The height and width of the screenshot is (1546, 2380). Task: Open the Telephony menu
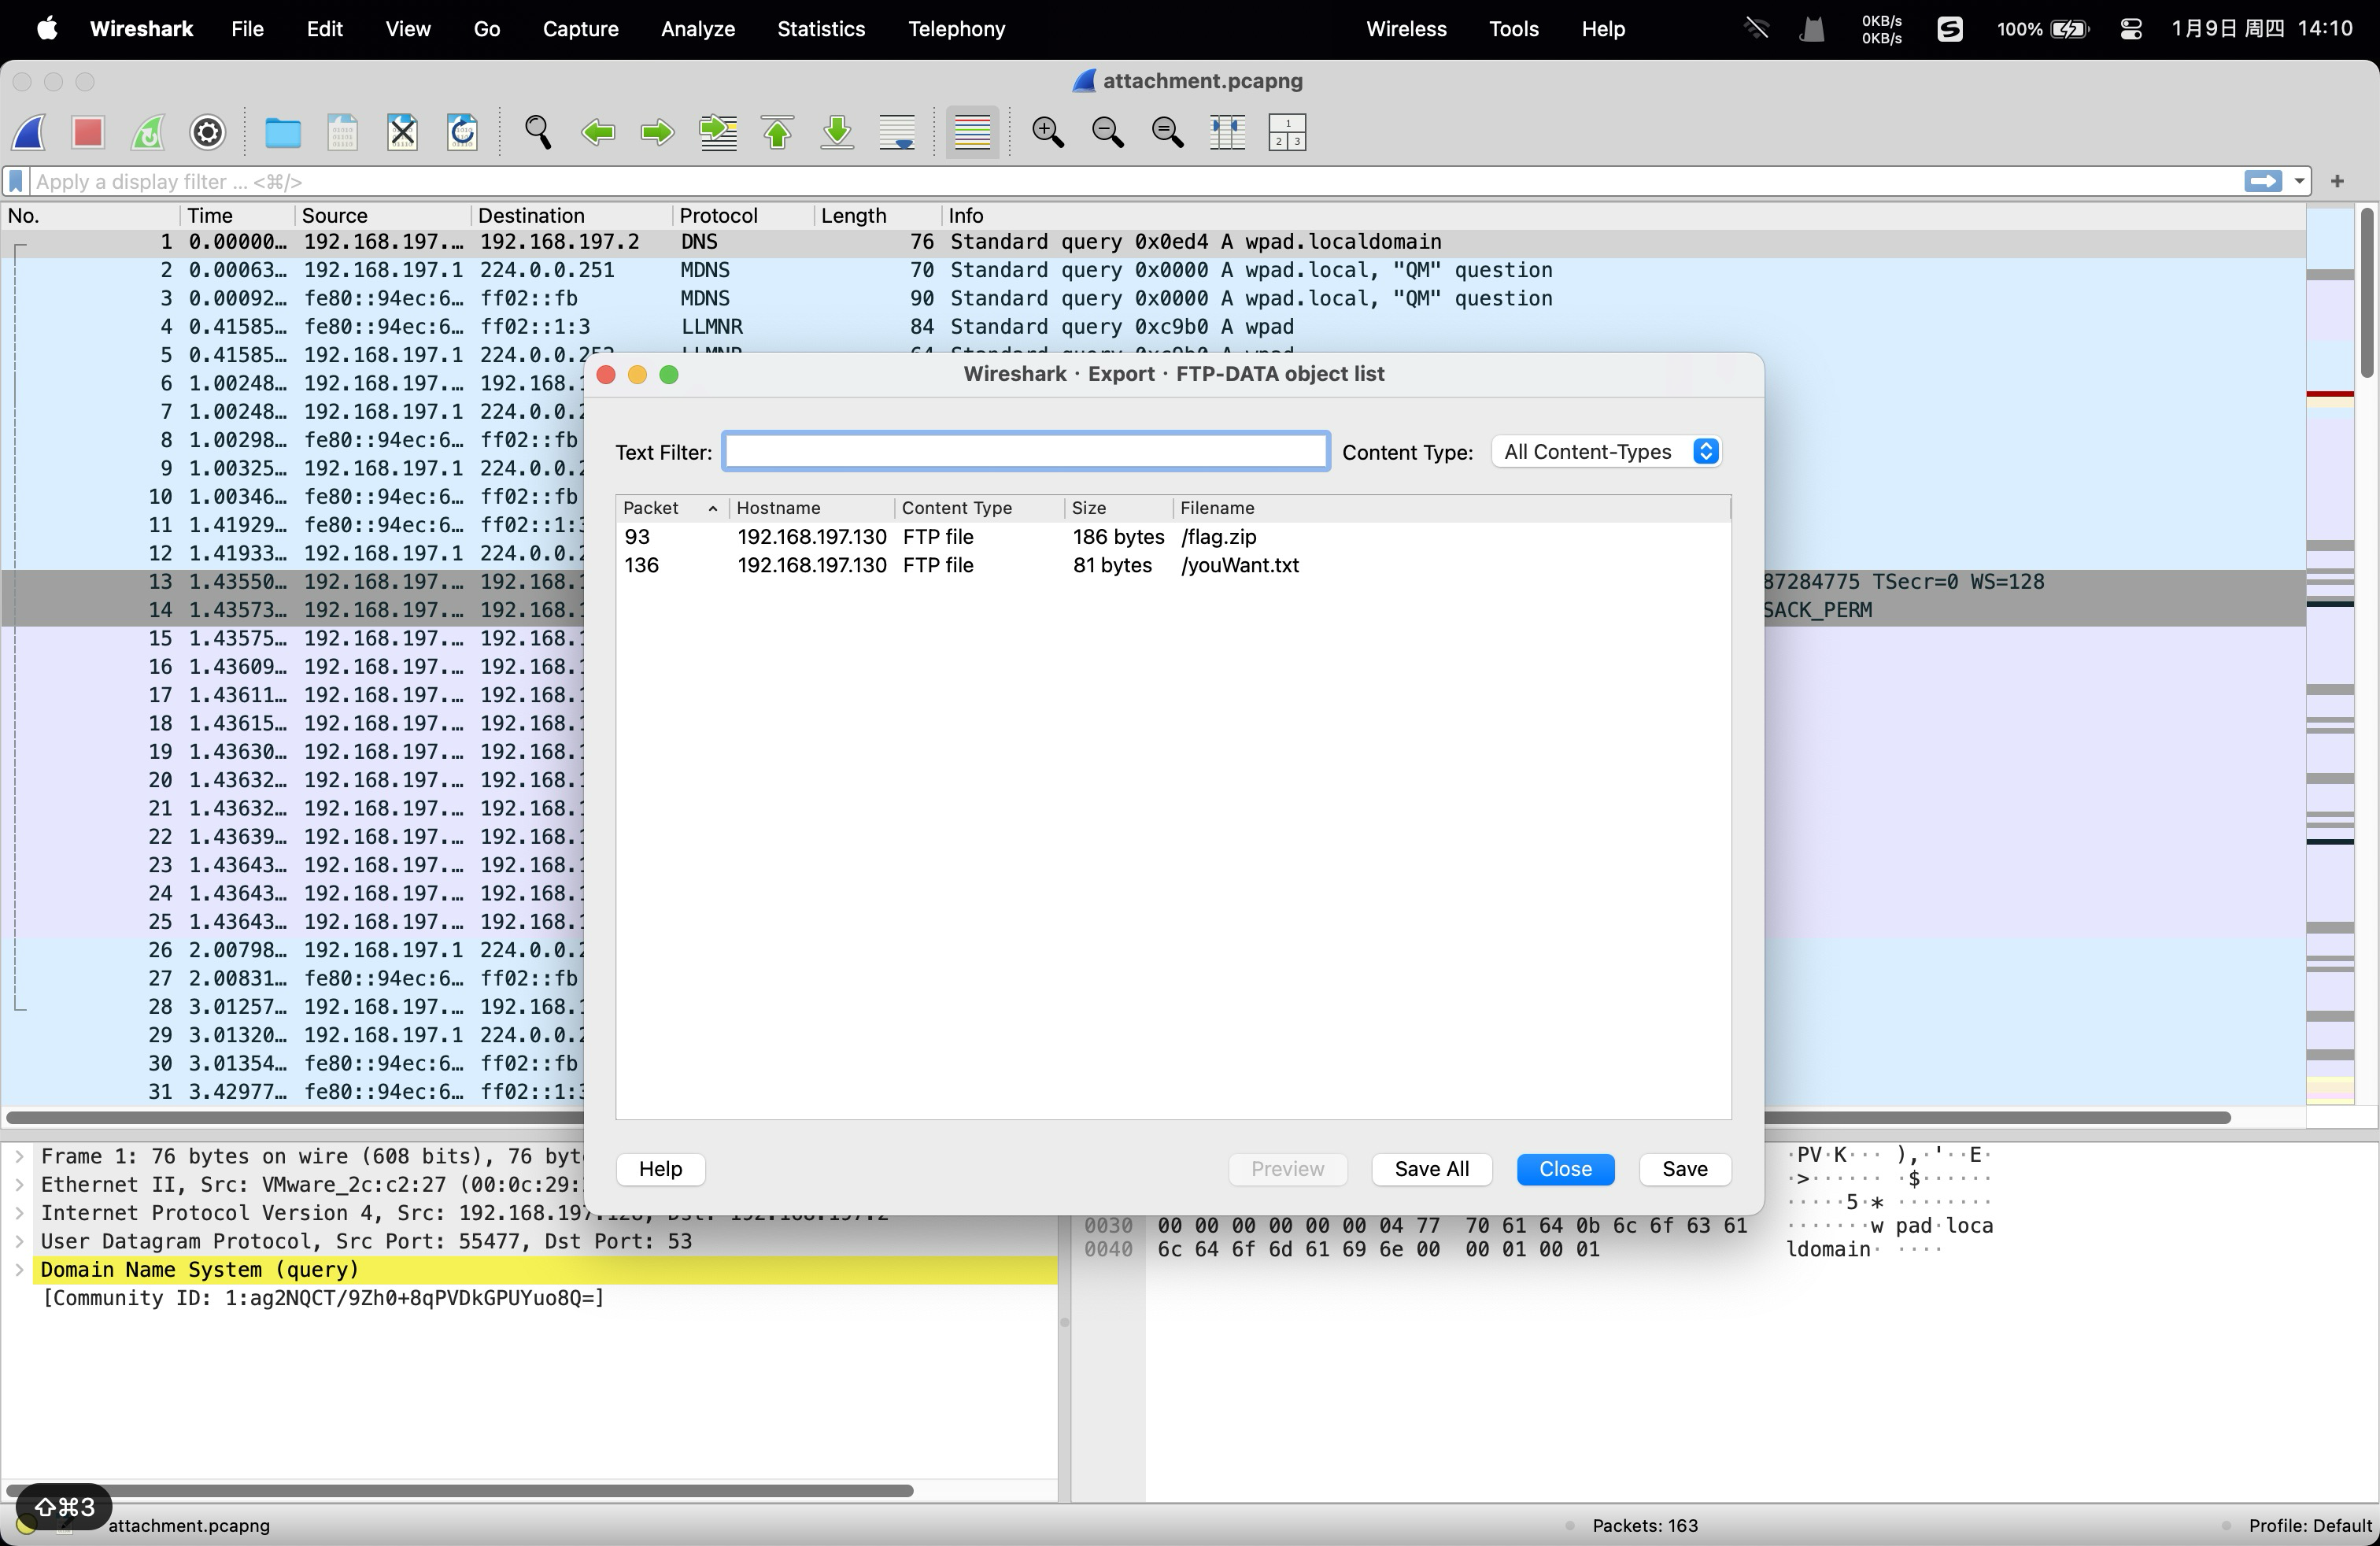[x=956, y=29]
